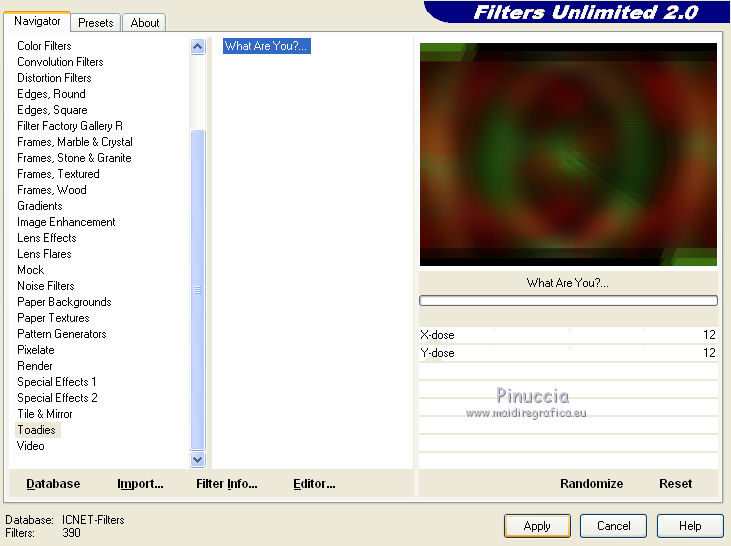Select the Video category
Viewport: 731px width, 546px height.
click(31, 446)
